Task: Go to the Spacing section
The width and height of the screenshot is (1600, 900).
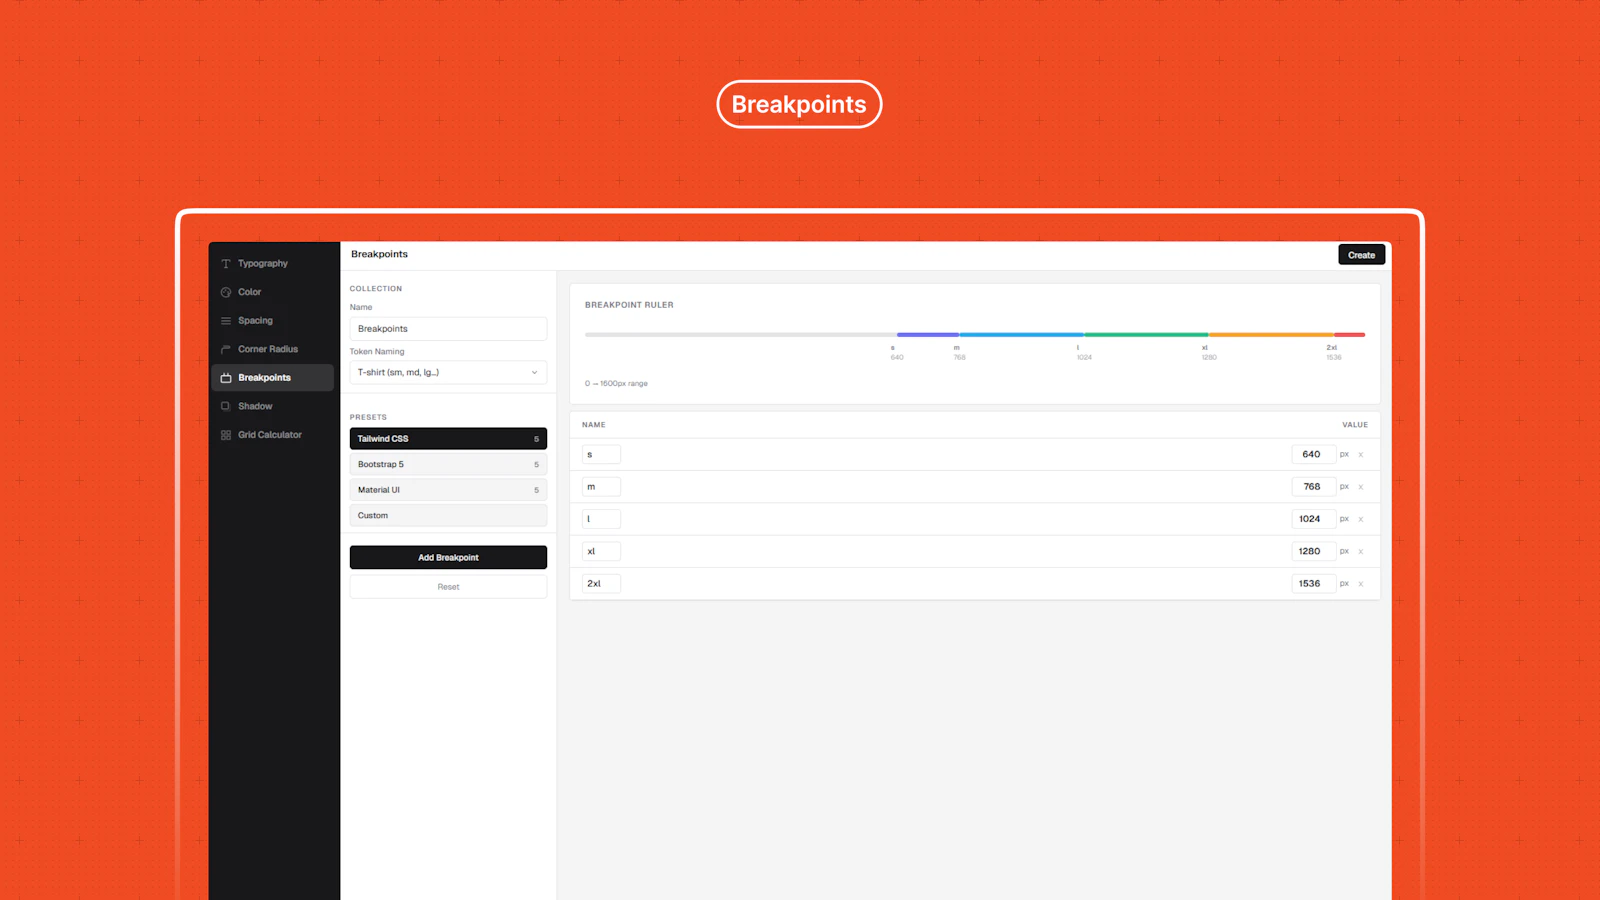Action: pyautogui.click(x=272, y=321)
